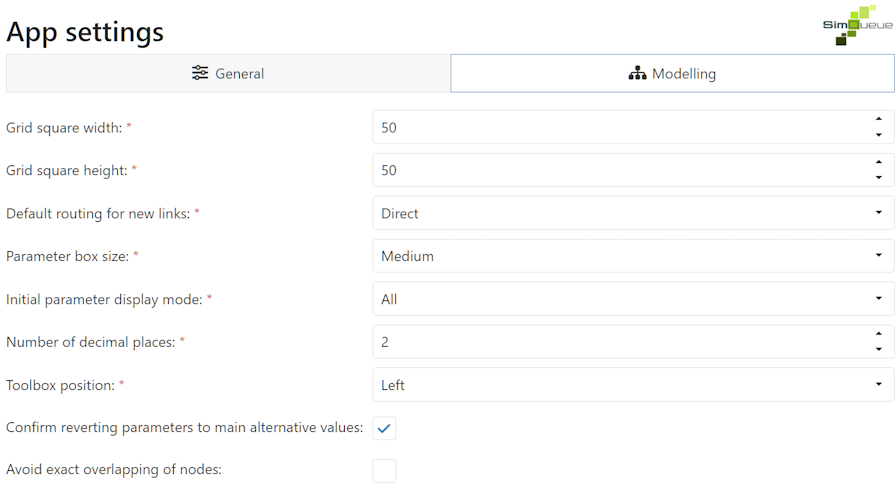Select the Modelling tab

(x=672, y=73)
